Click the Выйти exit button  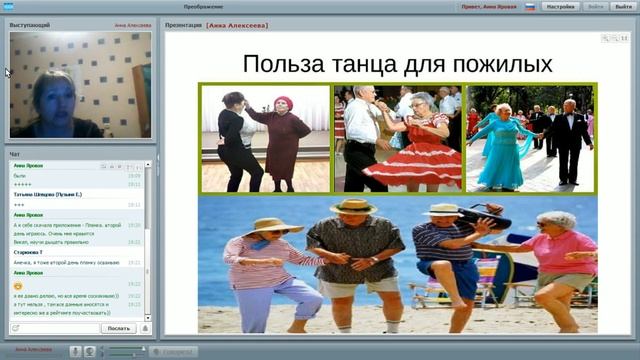(x=623, y=7)
